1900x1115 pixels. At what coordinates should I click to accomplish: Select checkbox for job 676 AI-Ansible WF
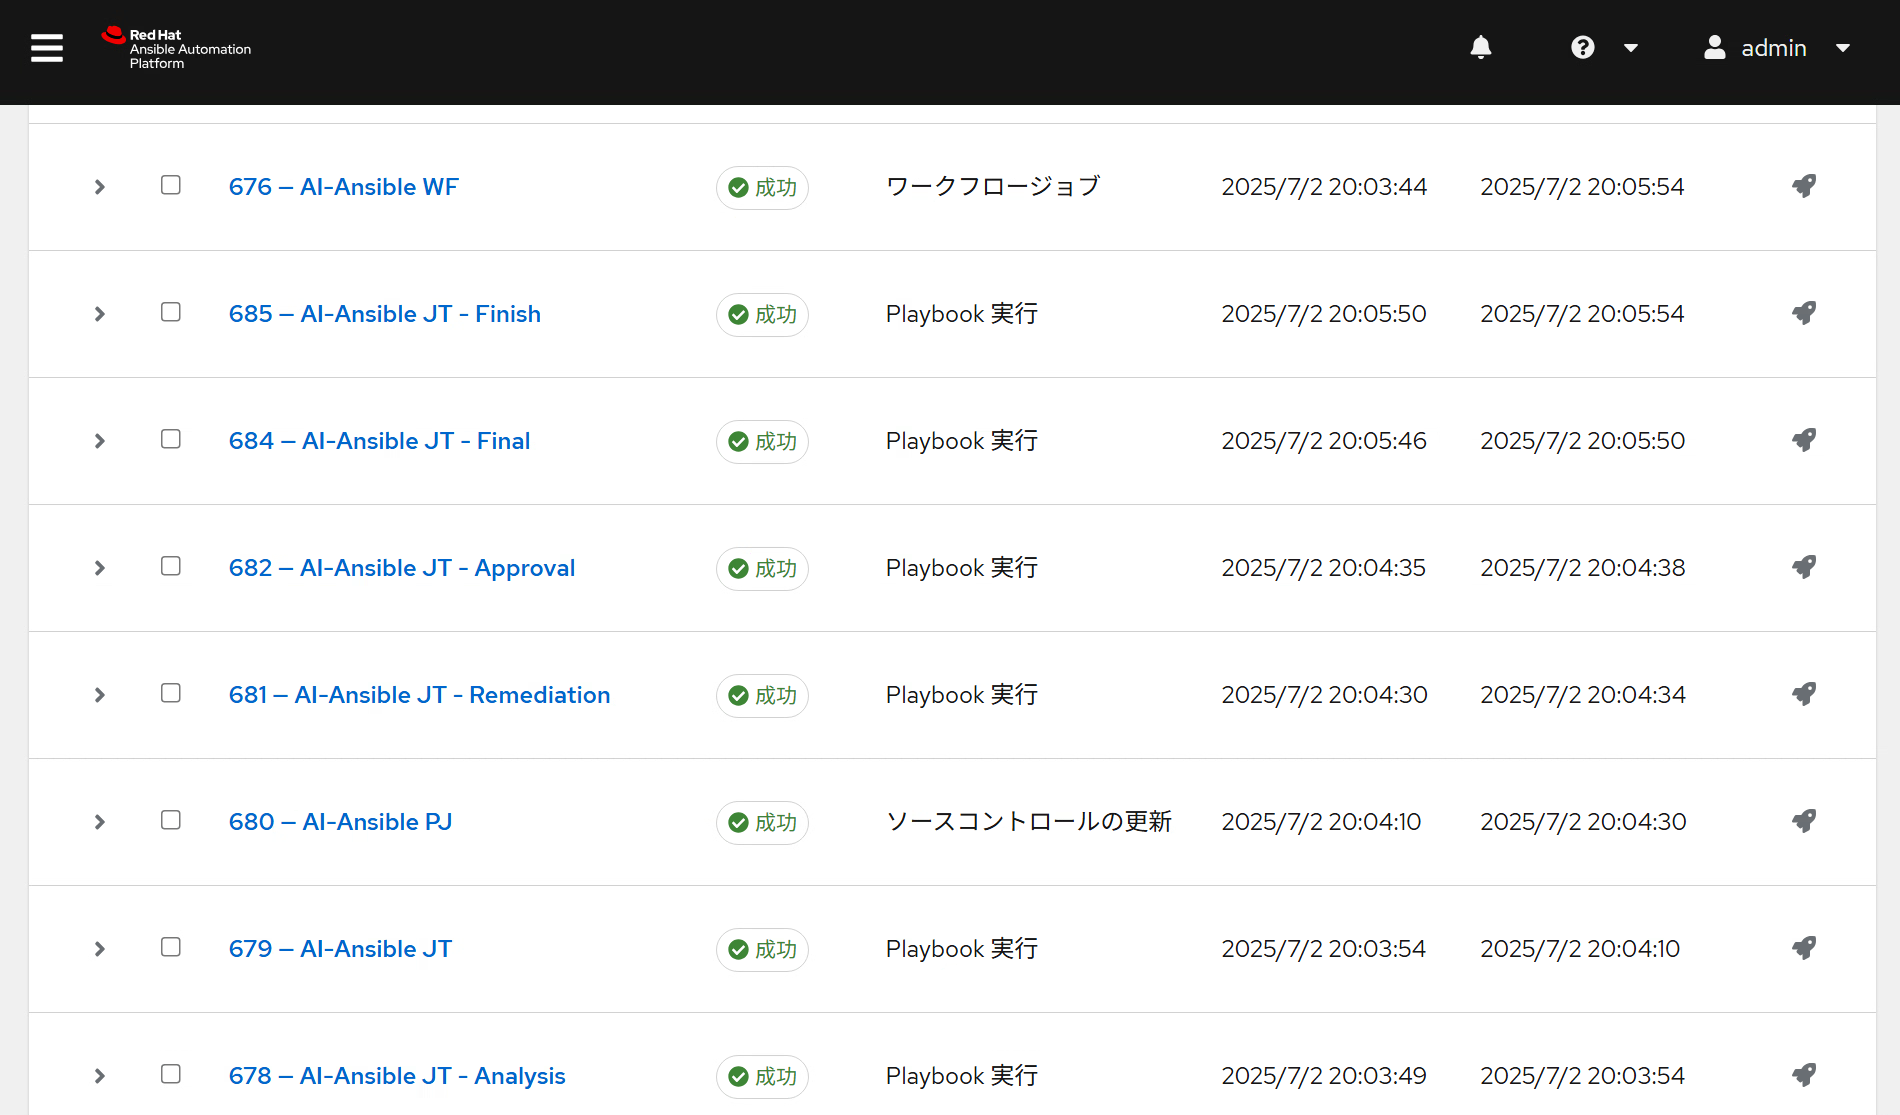[171, 185]
